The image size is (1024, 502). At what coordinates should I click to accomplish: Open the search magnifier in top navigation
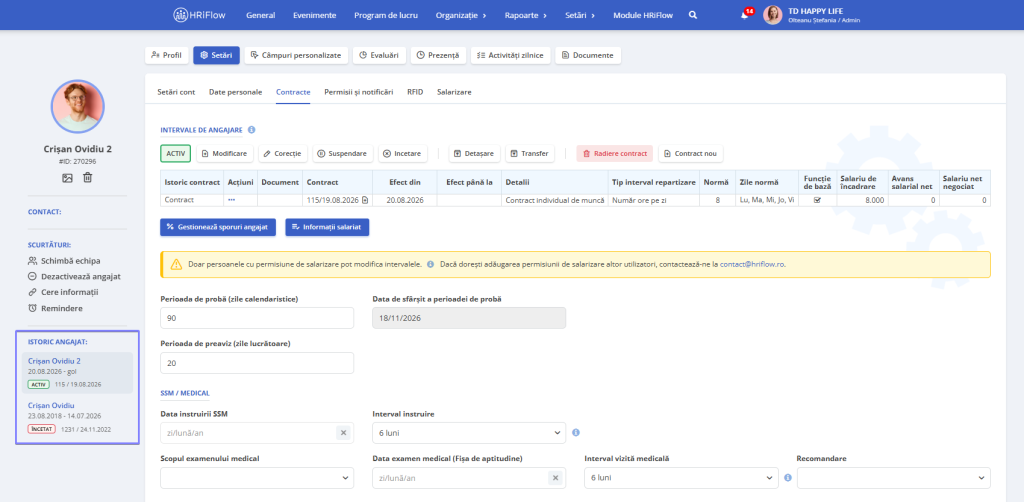click(x=693, y=15)
